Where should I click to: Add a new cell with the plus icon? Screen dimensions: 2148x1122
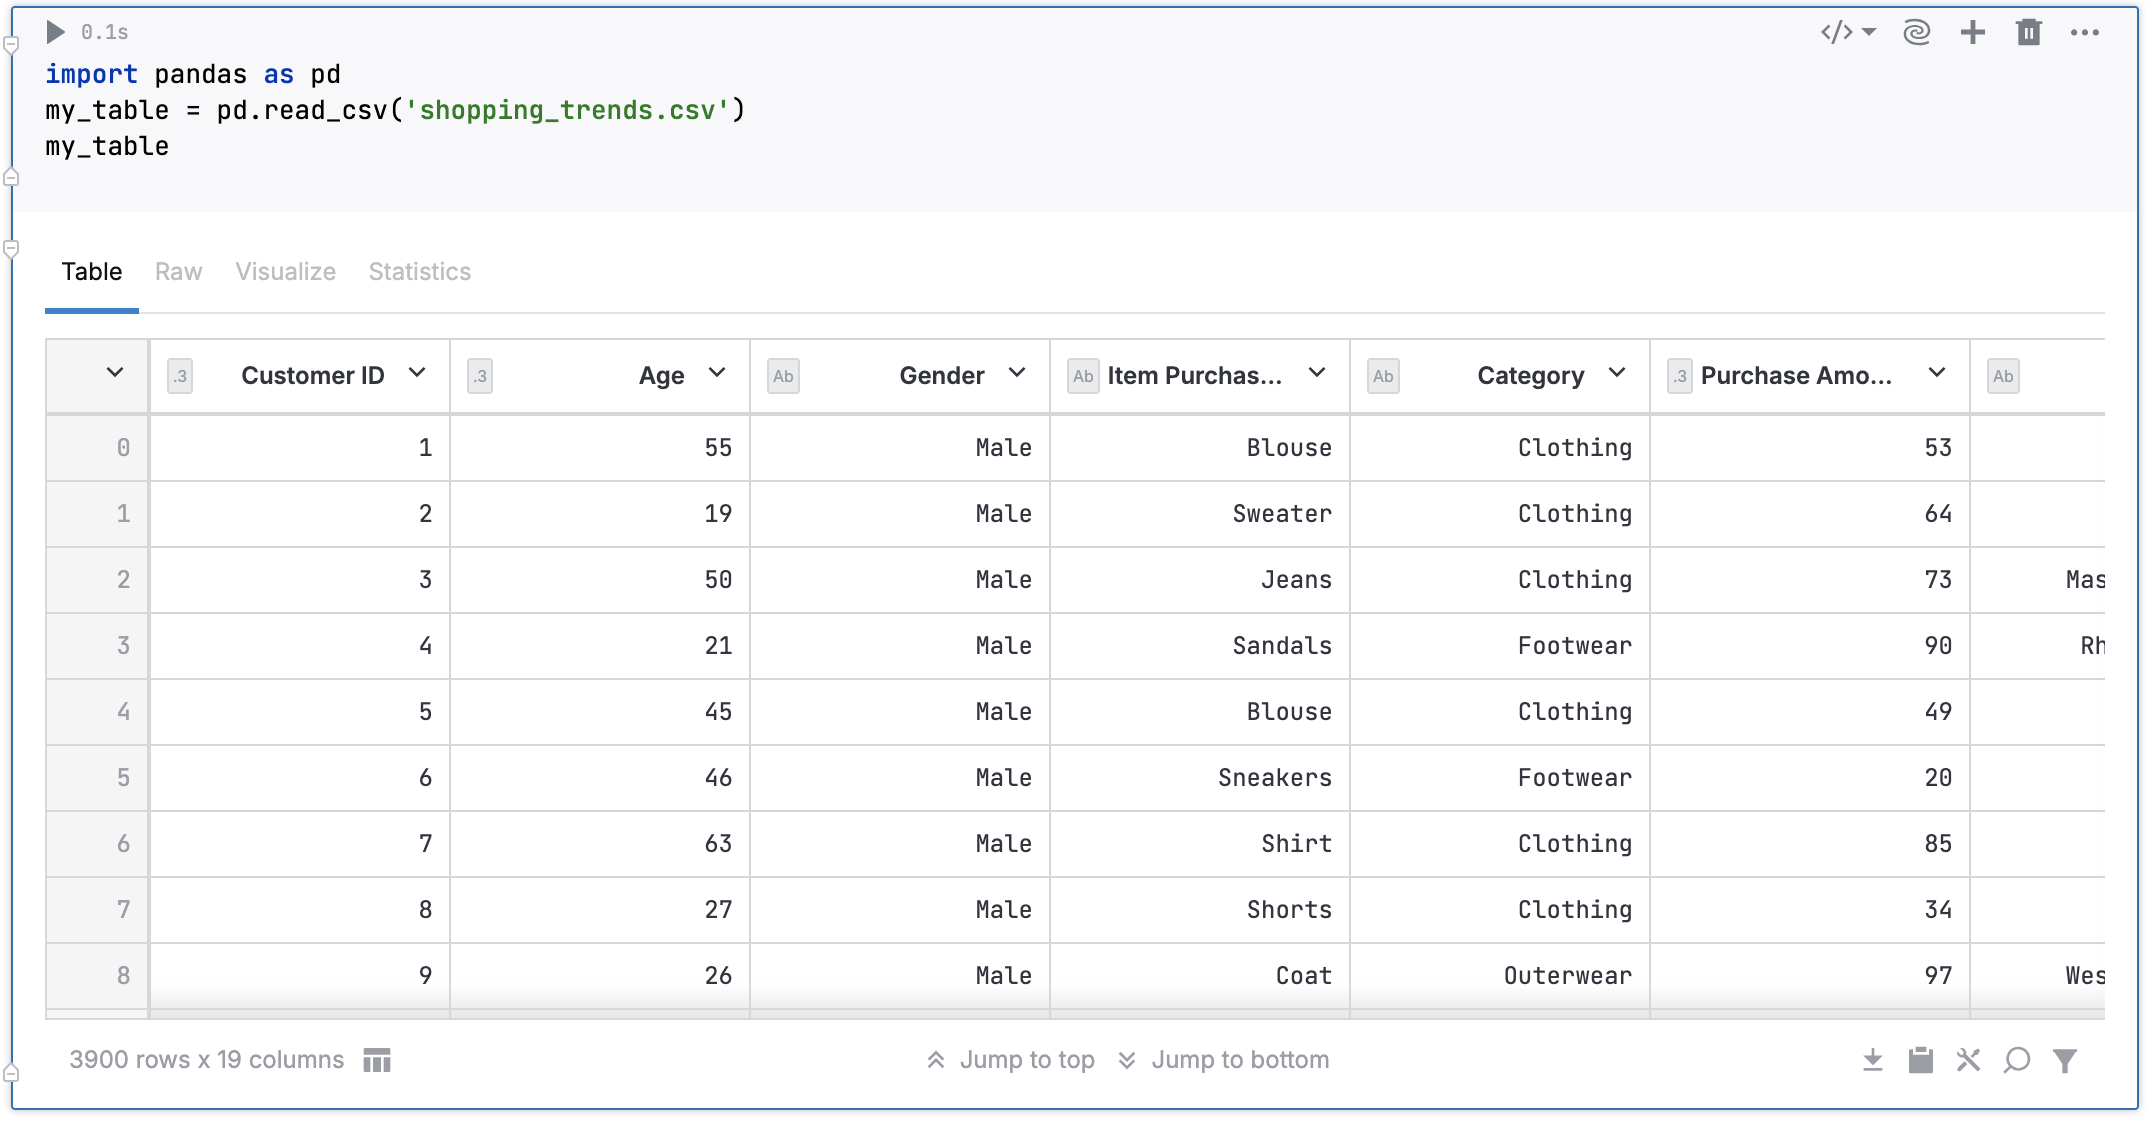coord(1973,32)
